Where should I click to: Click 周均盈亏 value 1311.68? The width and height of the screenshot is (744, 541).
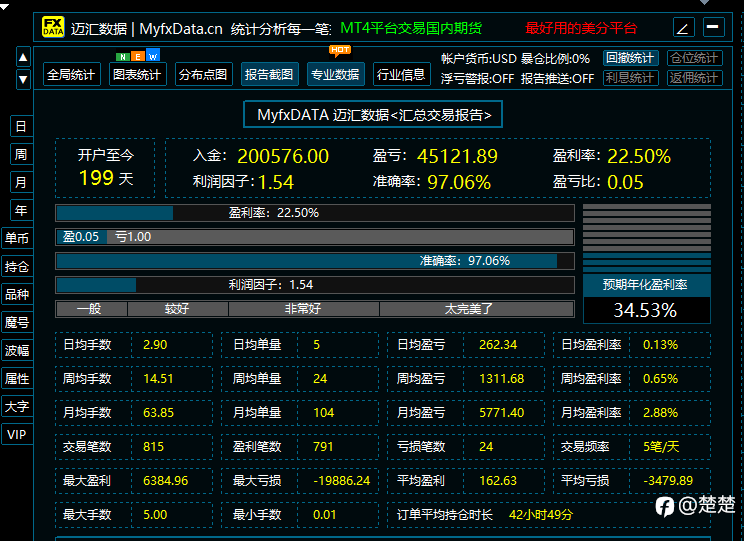pyautogui.click(x=502, y=379)
